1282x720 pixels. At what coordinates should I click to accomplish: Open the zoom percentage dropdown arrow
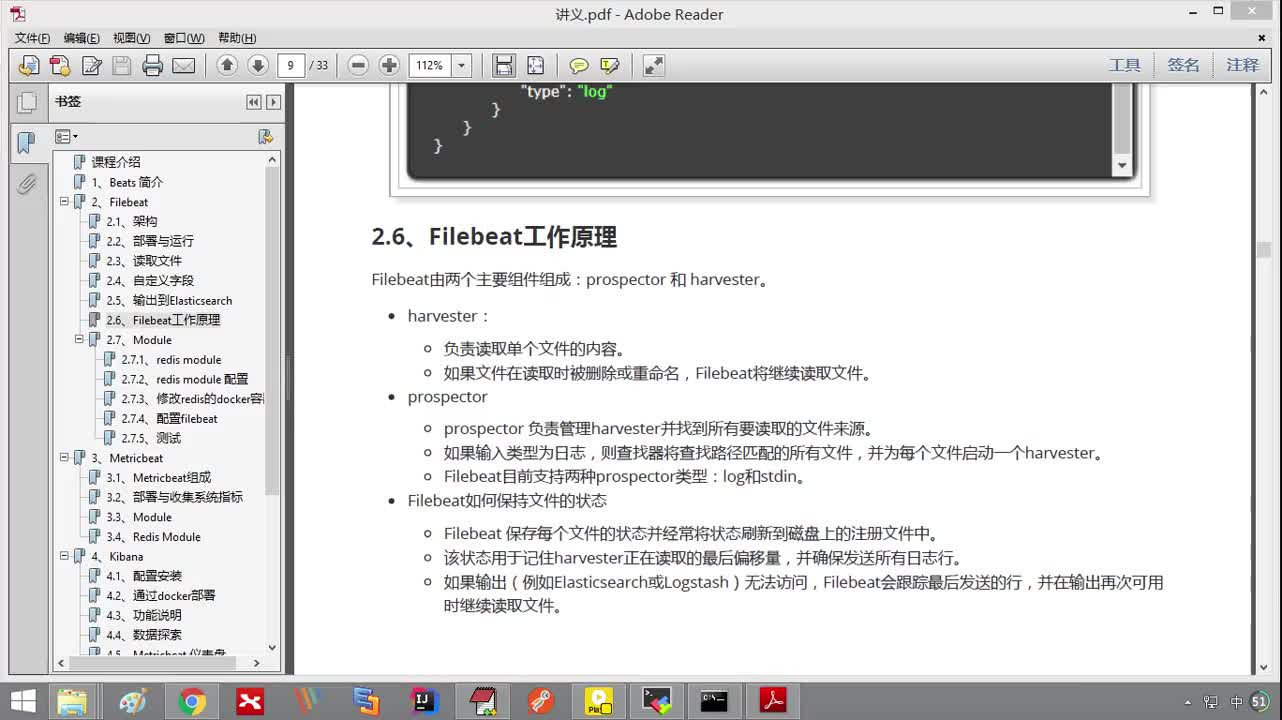click(461, 65)
